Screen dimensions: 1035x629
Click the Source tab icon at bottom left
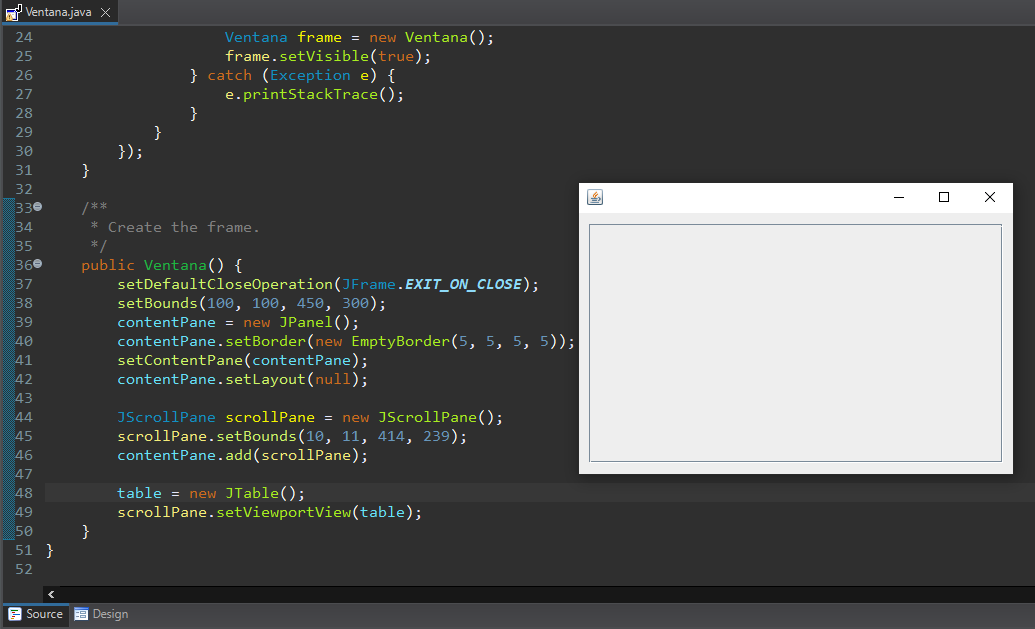pyautogui.click(x=12, y=614)
